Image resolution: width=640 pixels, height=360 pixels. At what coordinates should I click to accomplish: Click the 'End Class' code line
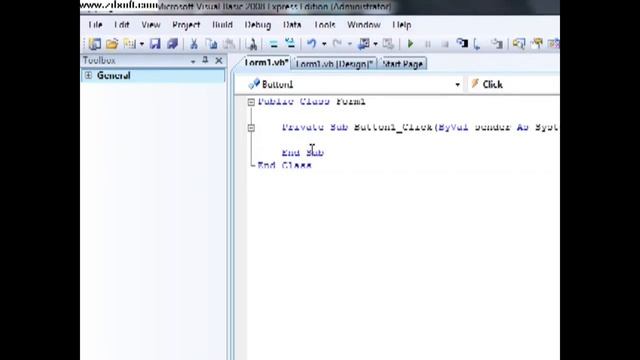tap(284, 165)
